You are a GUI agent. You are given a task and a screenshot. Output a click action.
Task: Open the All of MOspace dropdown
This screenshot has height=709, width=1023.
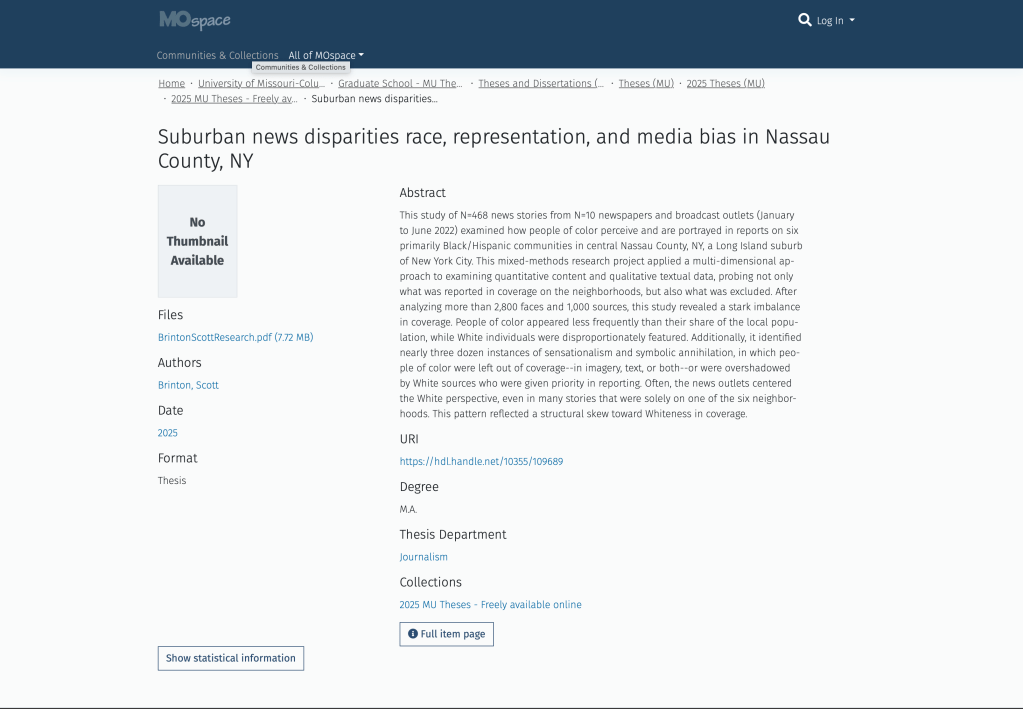[x=326, y=56]
